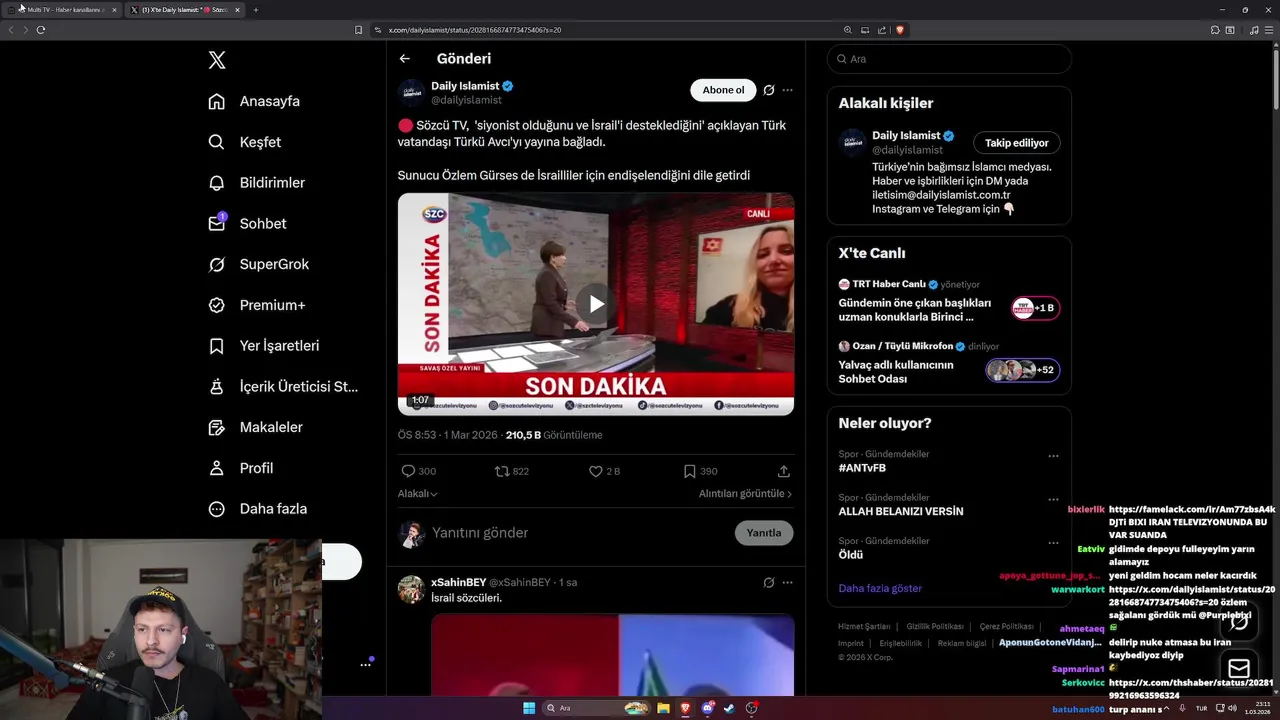Click the floating messages envelope icon
Viewport: 1280px width, 720px height.
click(1239, 669)
